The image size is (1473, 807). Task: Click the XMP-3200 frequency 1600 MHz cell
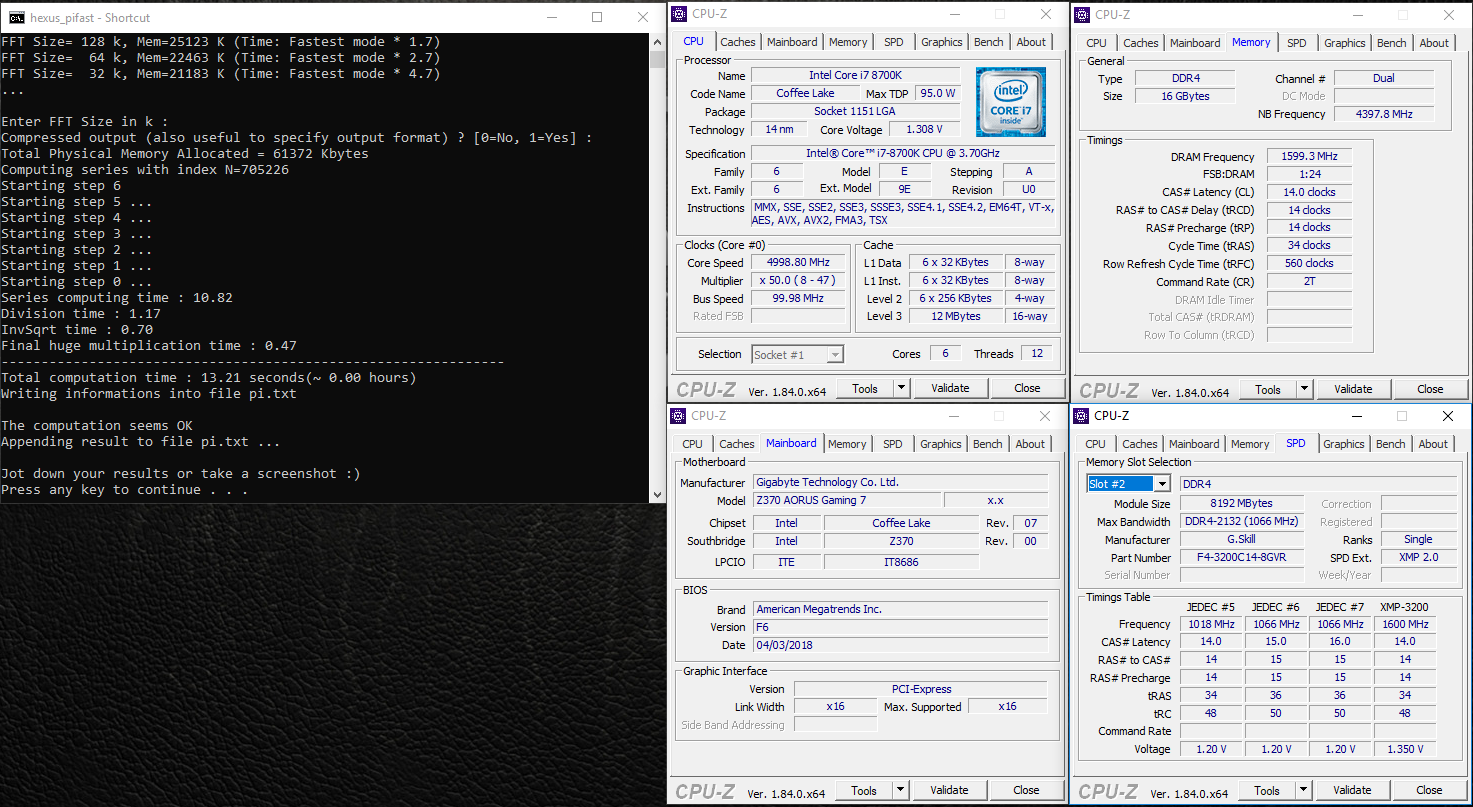point(1404,624)
